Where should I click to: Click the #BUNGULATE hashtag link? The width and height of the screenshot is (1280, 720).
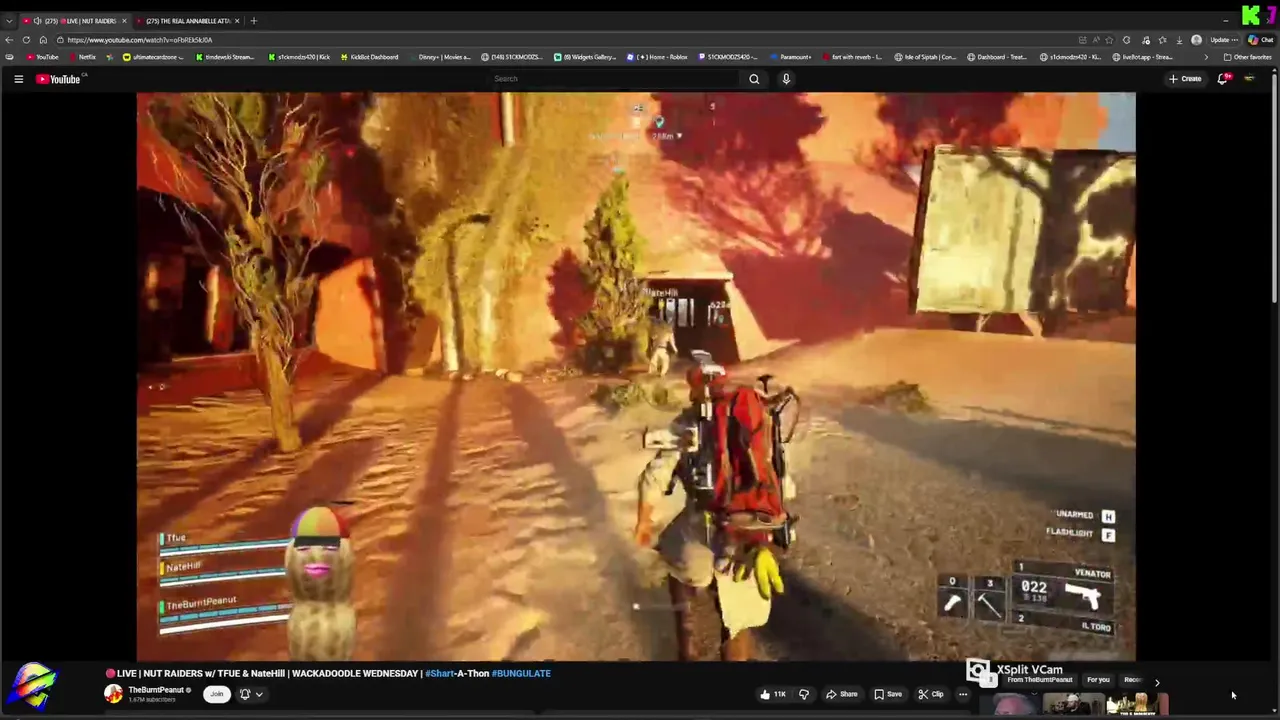521,674
